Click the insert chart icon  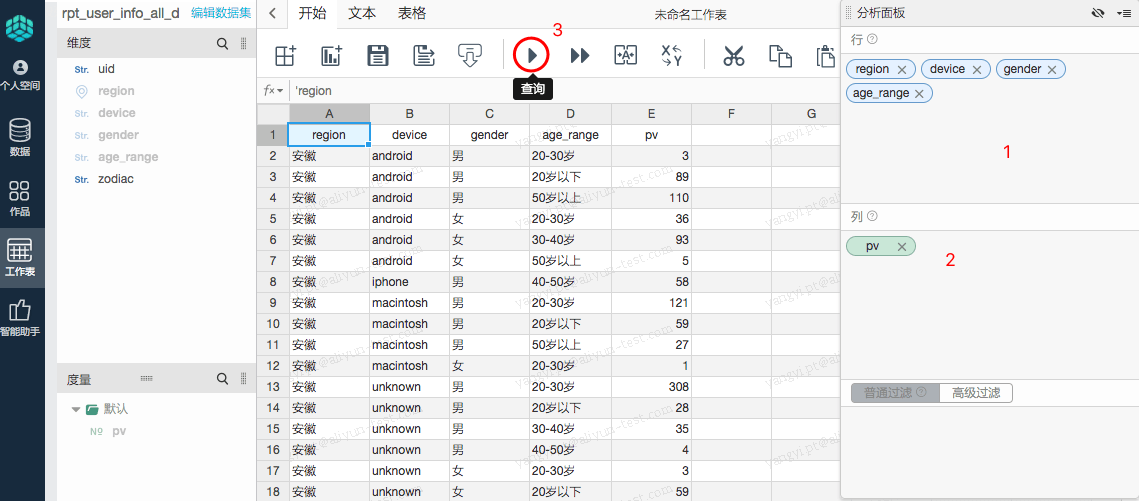coord(332,55)
